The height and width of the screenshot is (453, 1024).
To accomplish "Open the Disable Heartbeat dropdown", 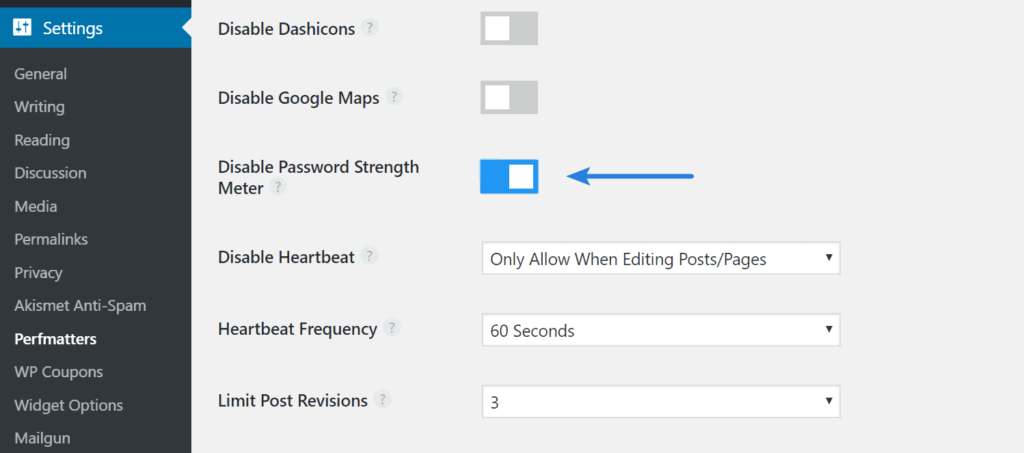I will (660, 258).
